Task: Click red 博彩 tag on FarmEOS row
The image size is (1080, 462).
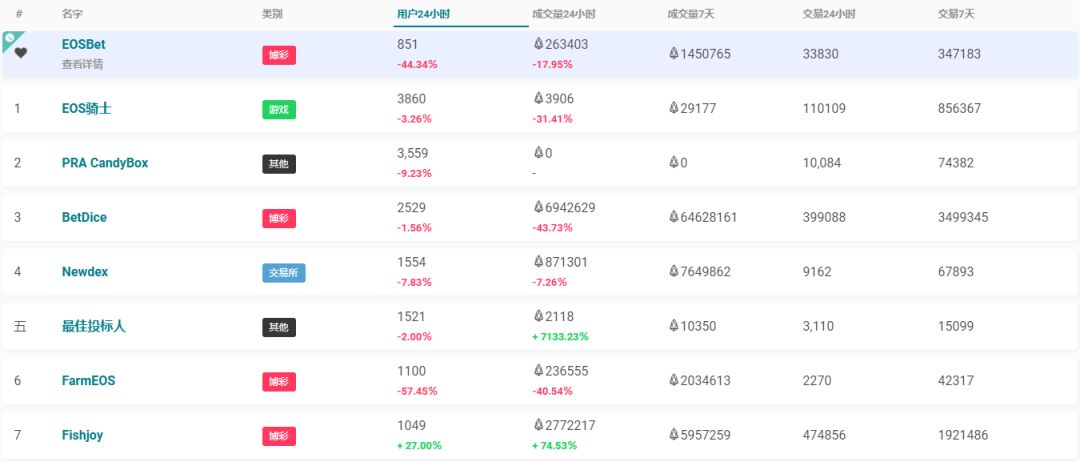Action: pyautogui.click(x=279, y=381)
